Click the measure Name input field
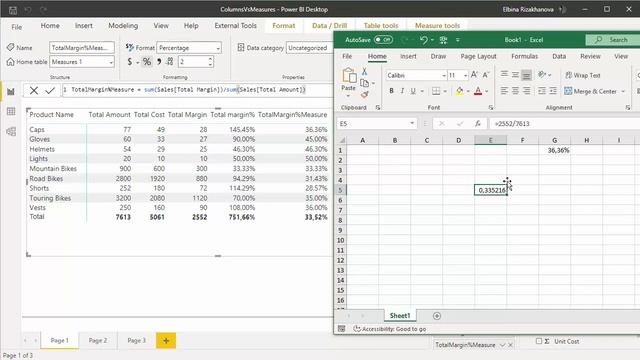640x360 pixels. (82, 48)
